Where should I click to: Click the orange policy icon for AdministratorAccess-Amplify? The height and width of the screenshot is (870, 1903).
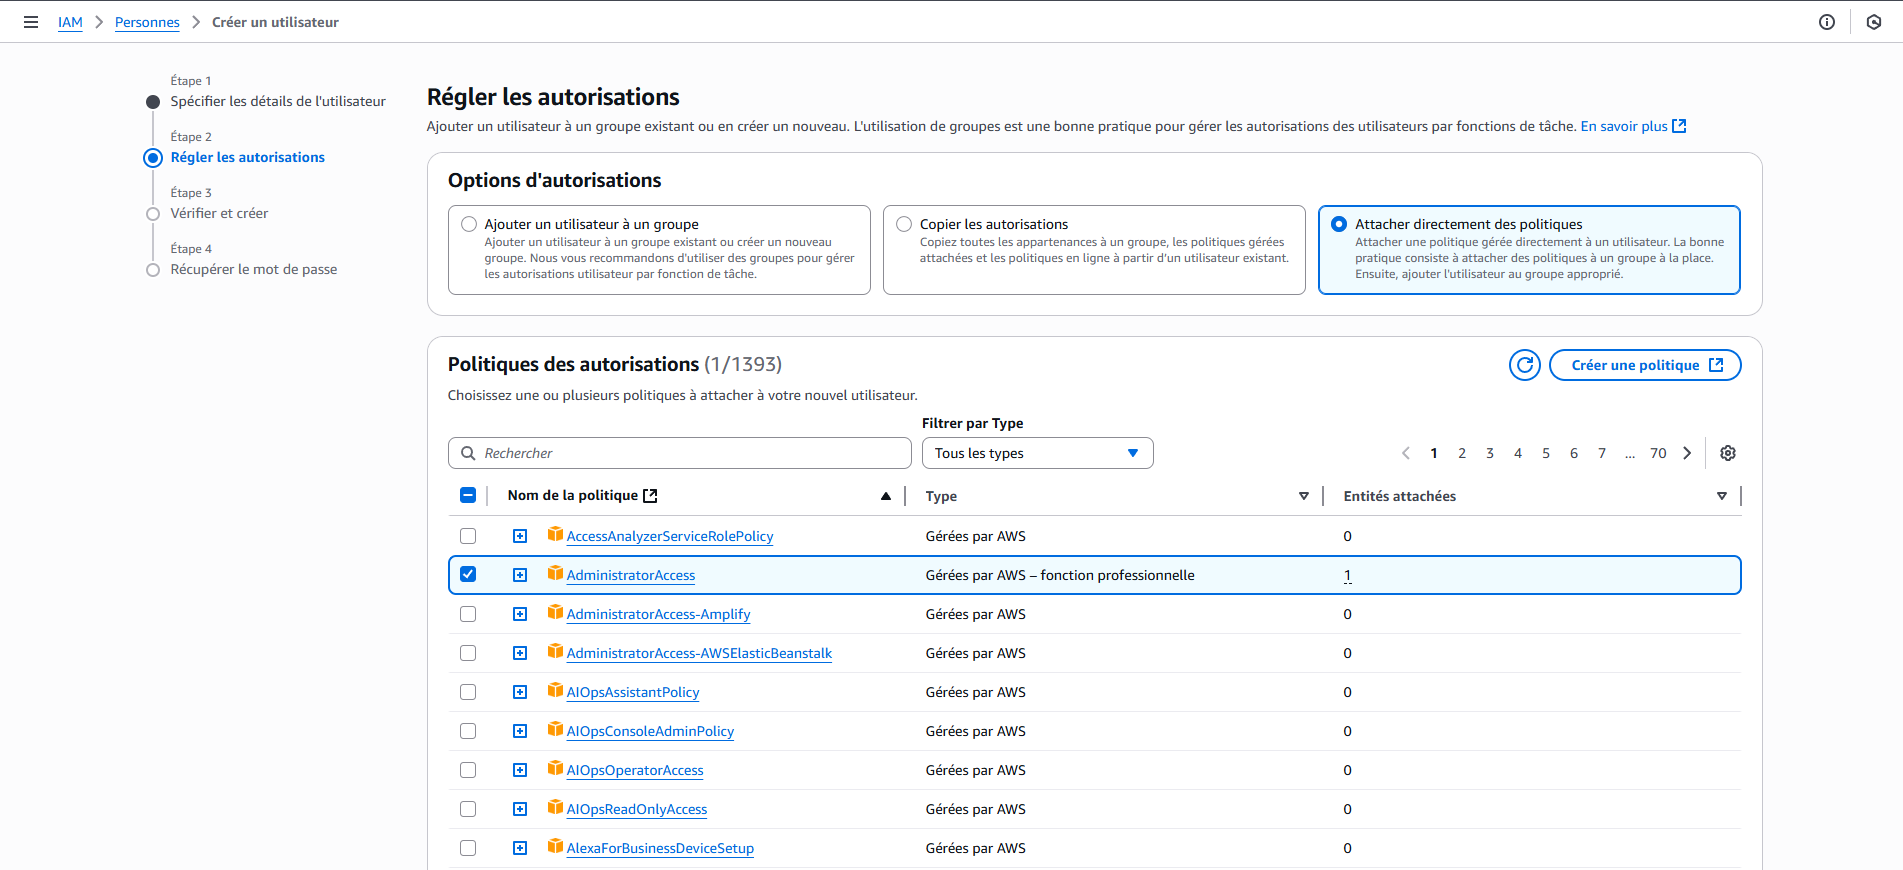click(555, 612)
